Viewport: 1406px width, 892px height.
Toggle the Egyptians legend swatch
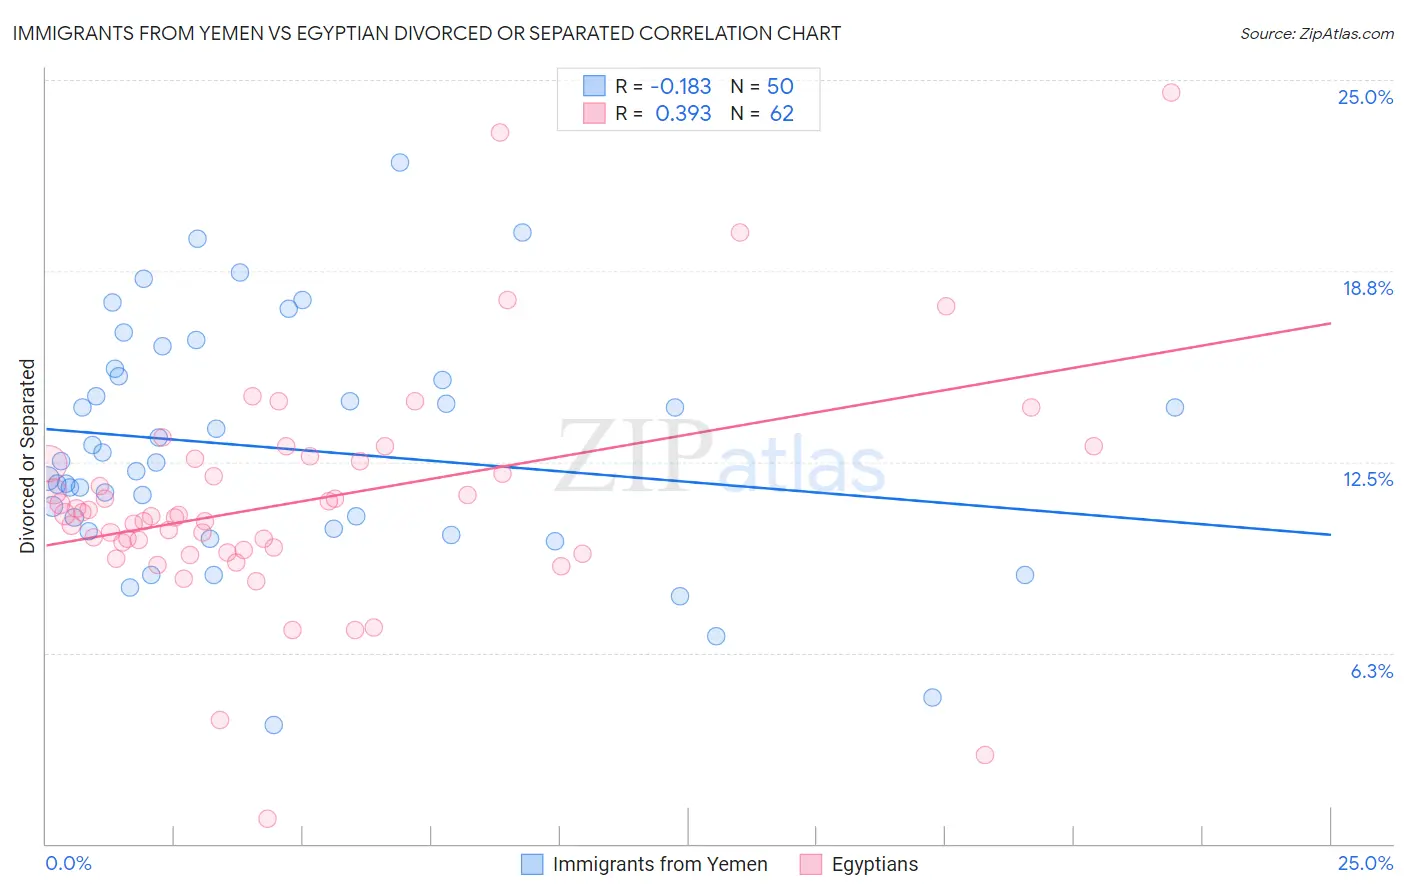(x=811, y=864)
